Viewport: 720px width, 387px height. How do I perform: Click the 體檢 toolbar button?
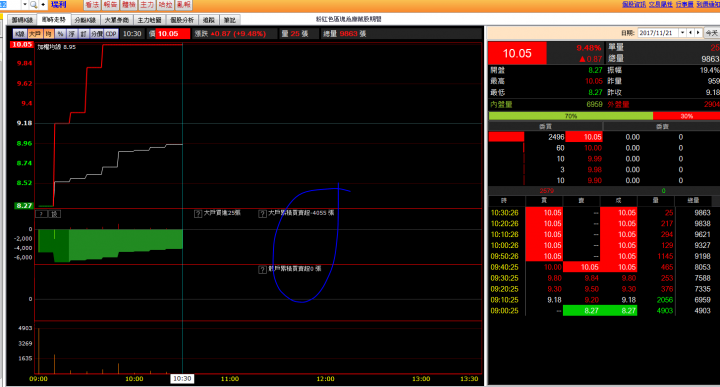coord(129,5)
